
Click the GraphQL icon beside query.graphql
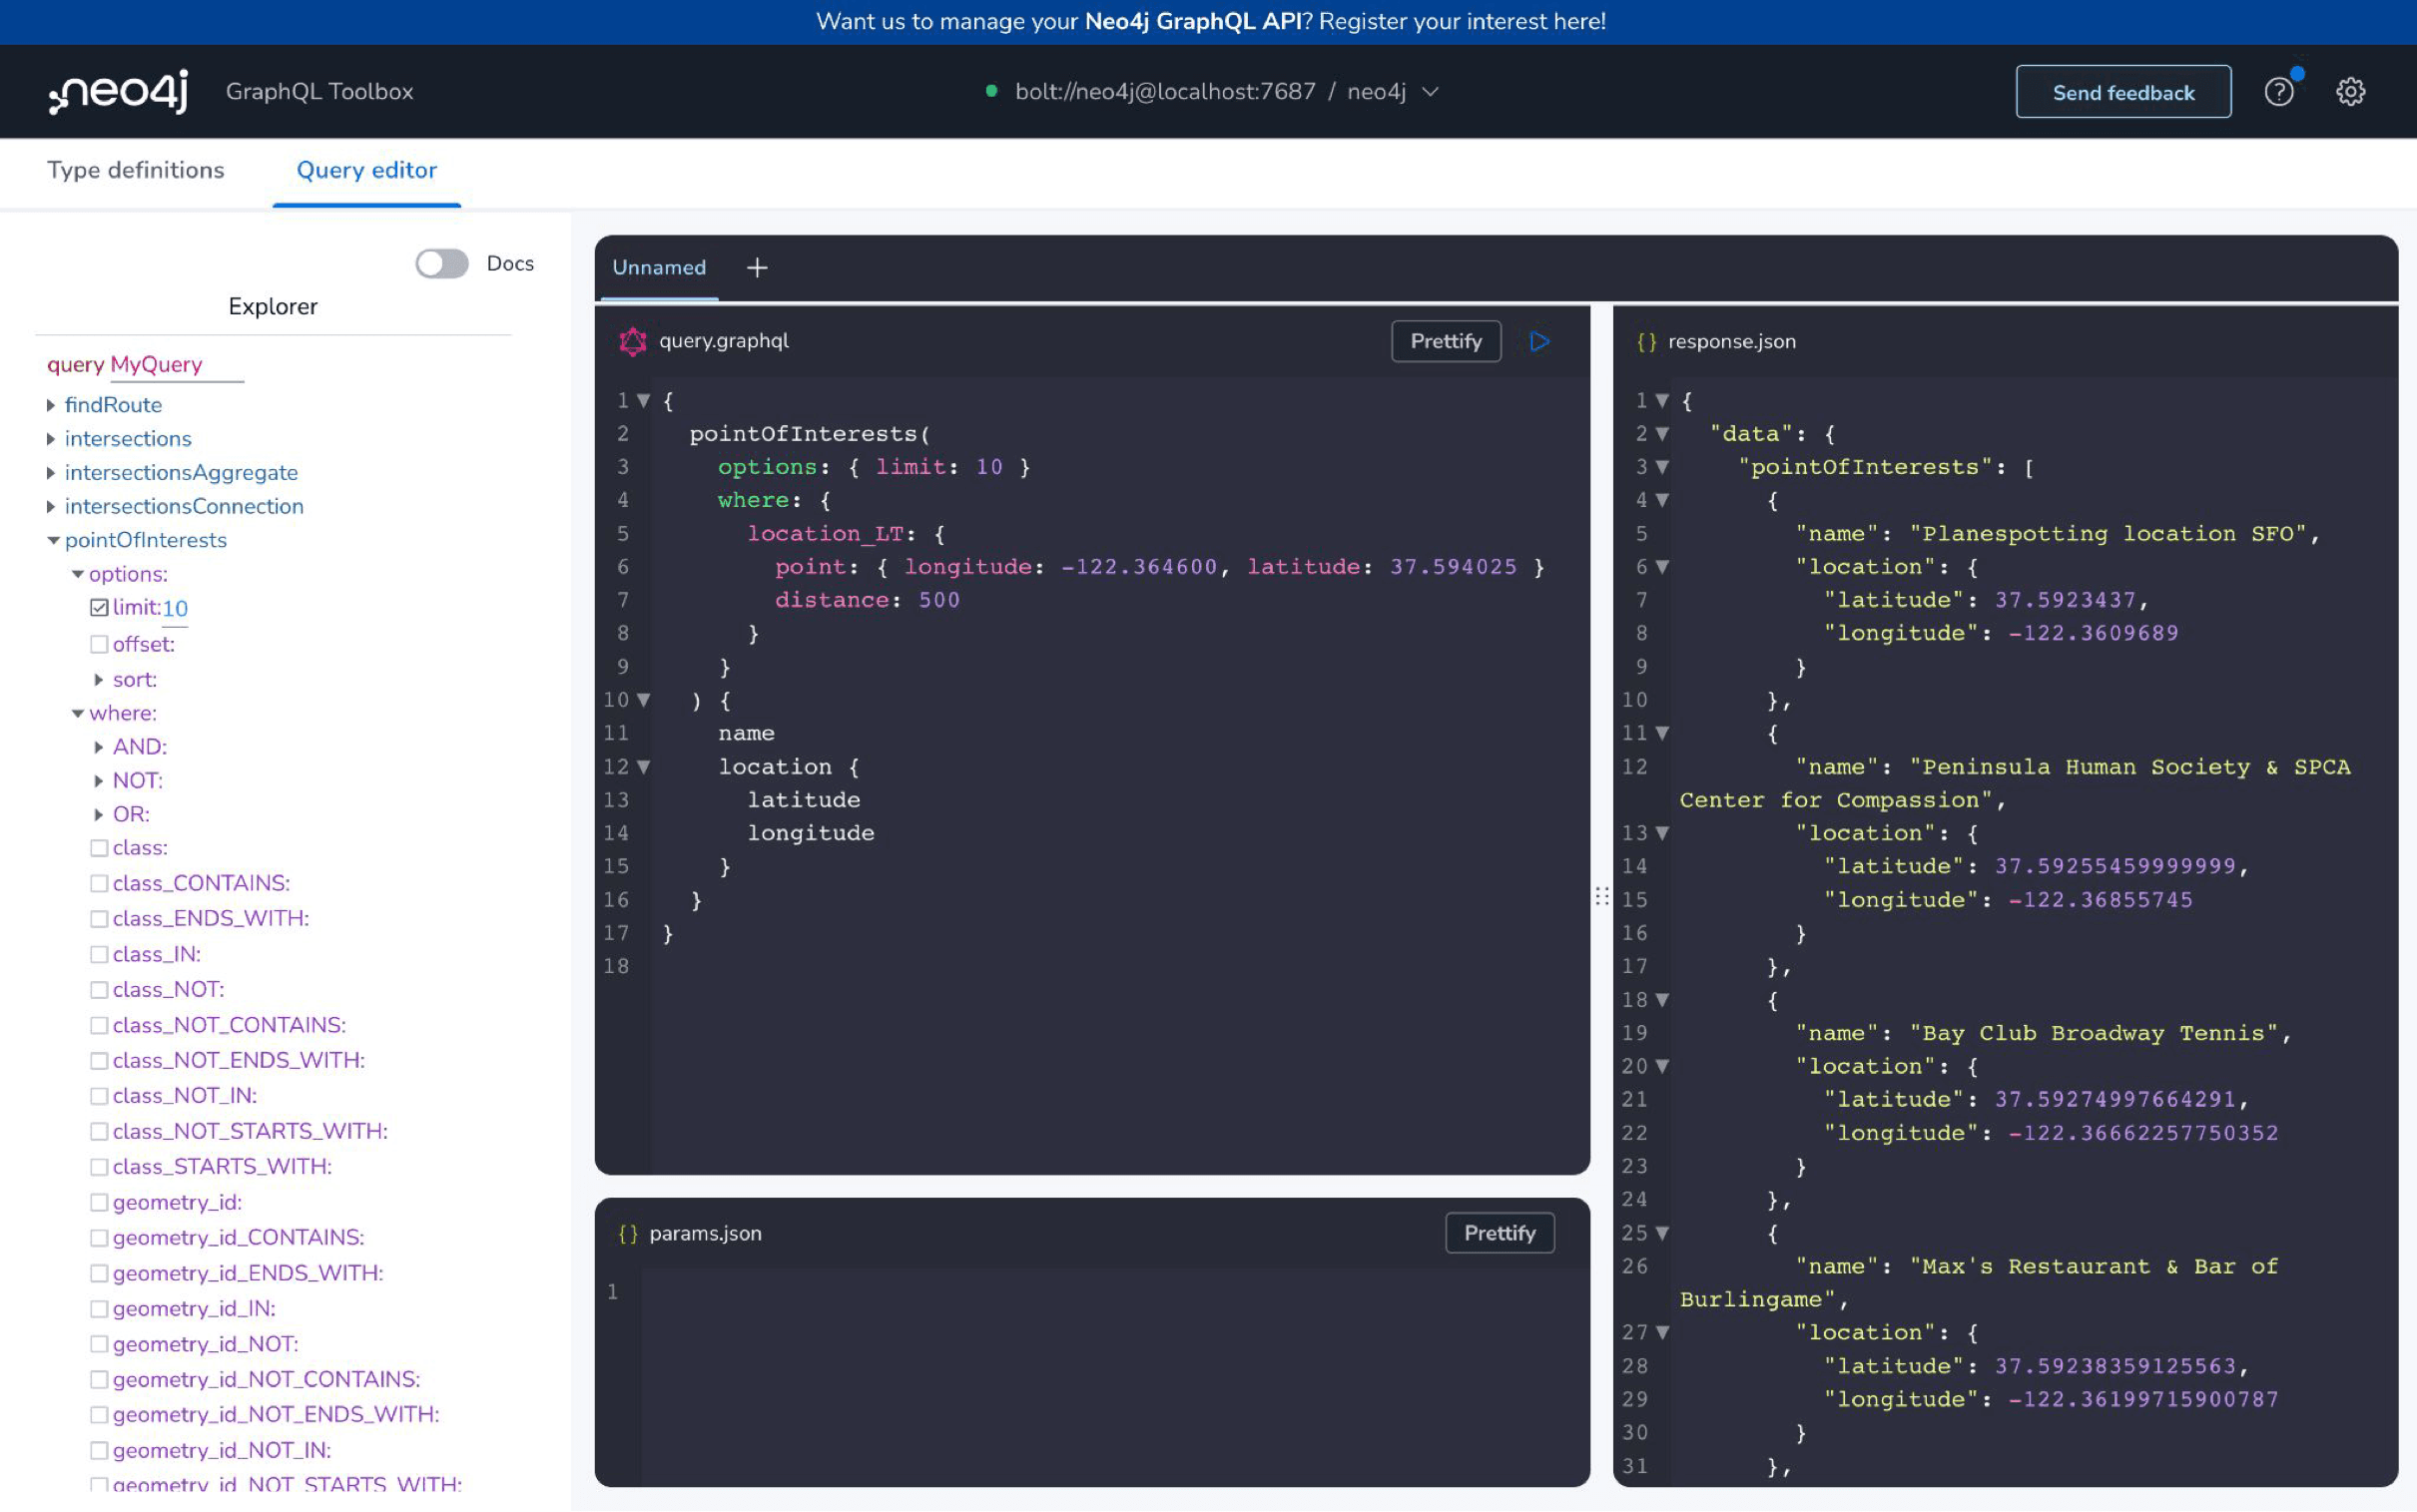632,341
